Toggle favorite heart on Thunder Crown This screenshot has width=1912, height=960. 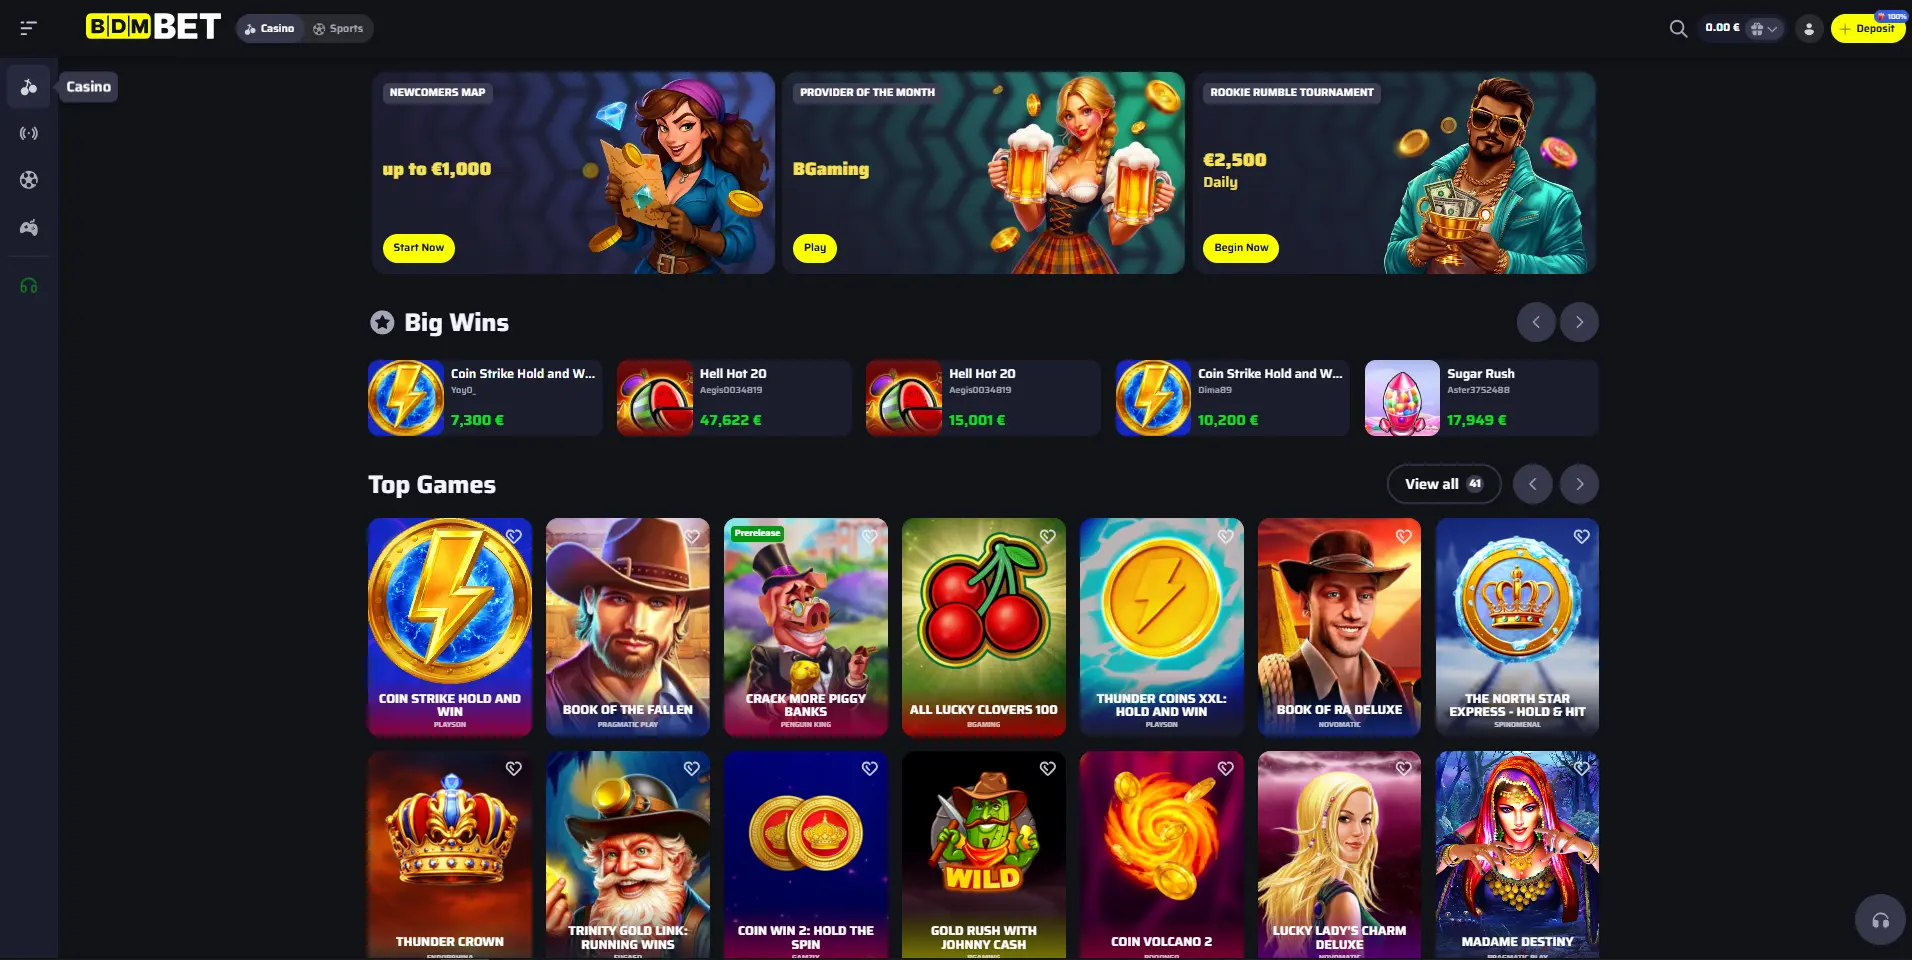click(x=514, y=768)
